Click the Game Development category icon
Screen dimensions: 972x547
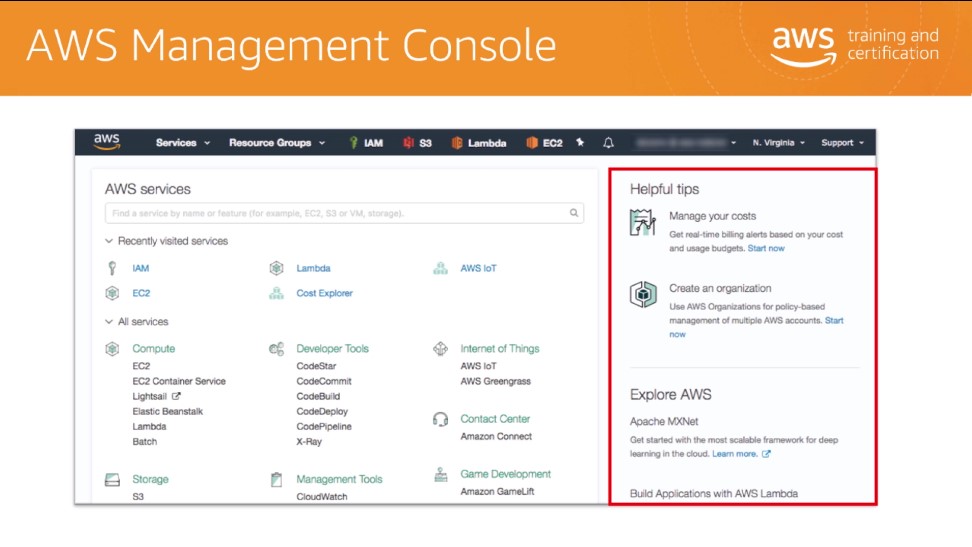tap(440, 475)
